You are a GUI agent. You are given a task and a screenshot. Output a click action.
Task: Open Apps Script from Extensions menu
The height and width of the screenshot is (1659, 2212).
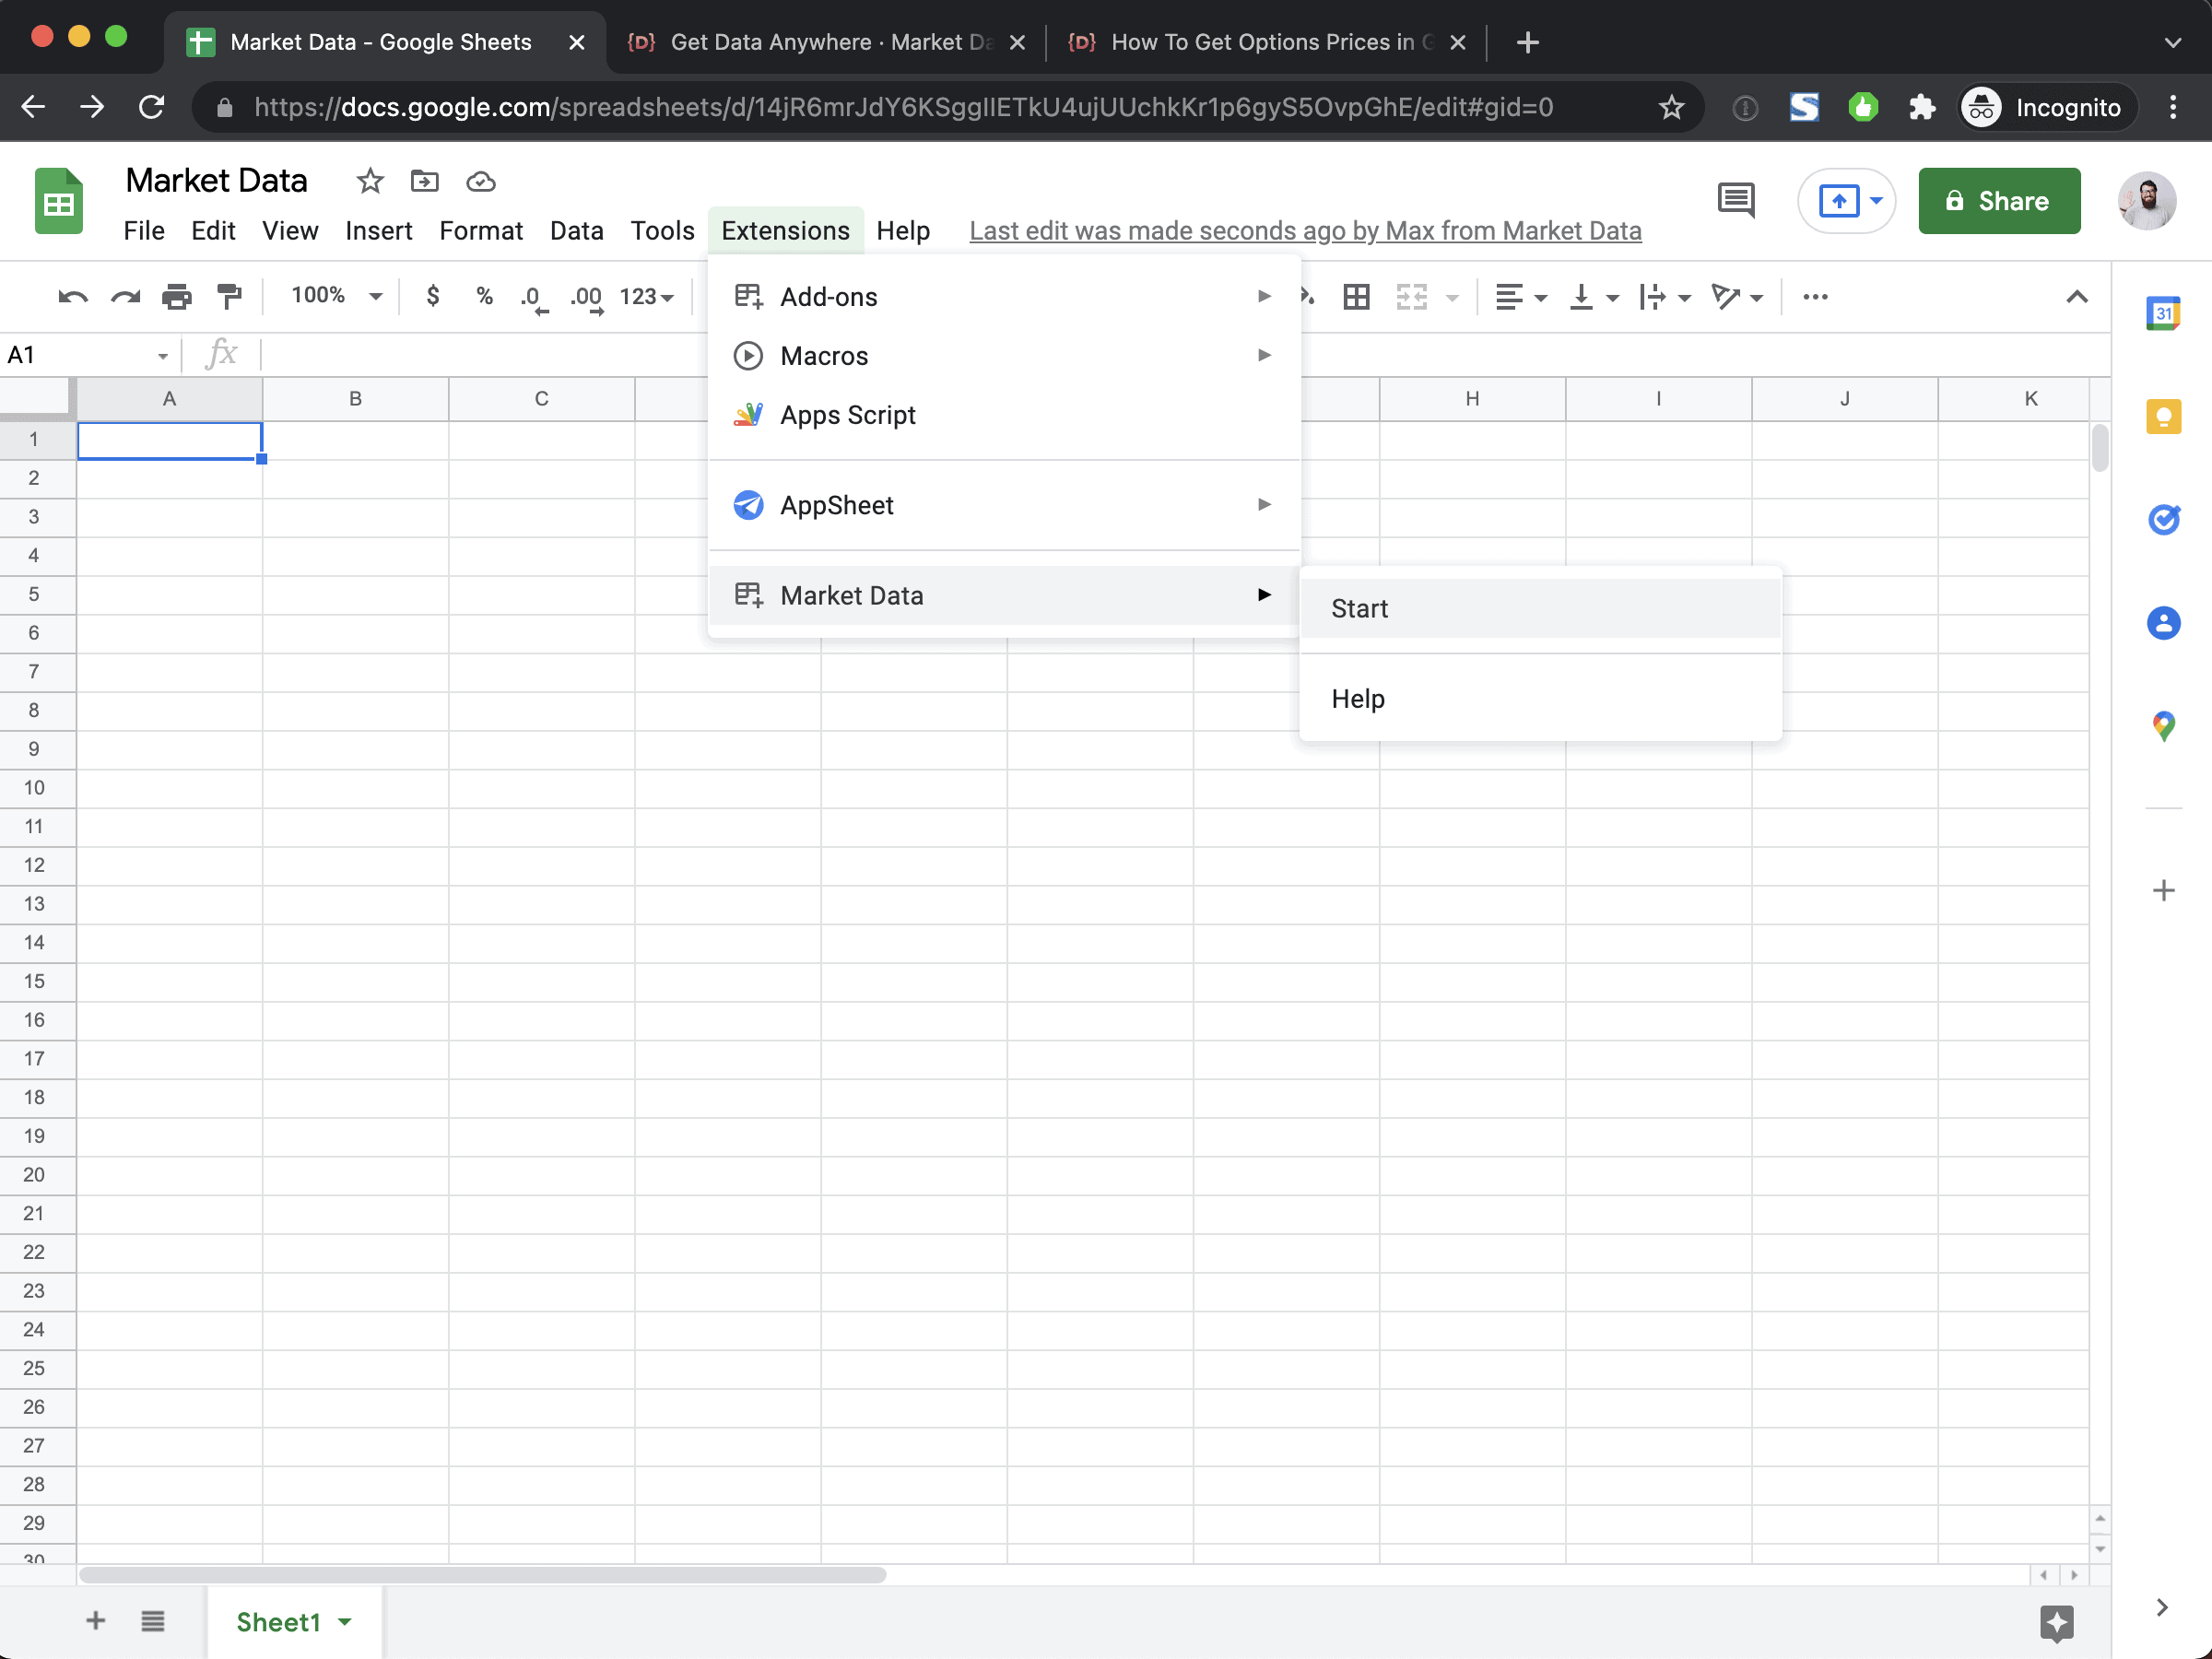[x=1004, y=415]
